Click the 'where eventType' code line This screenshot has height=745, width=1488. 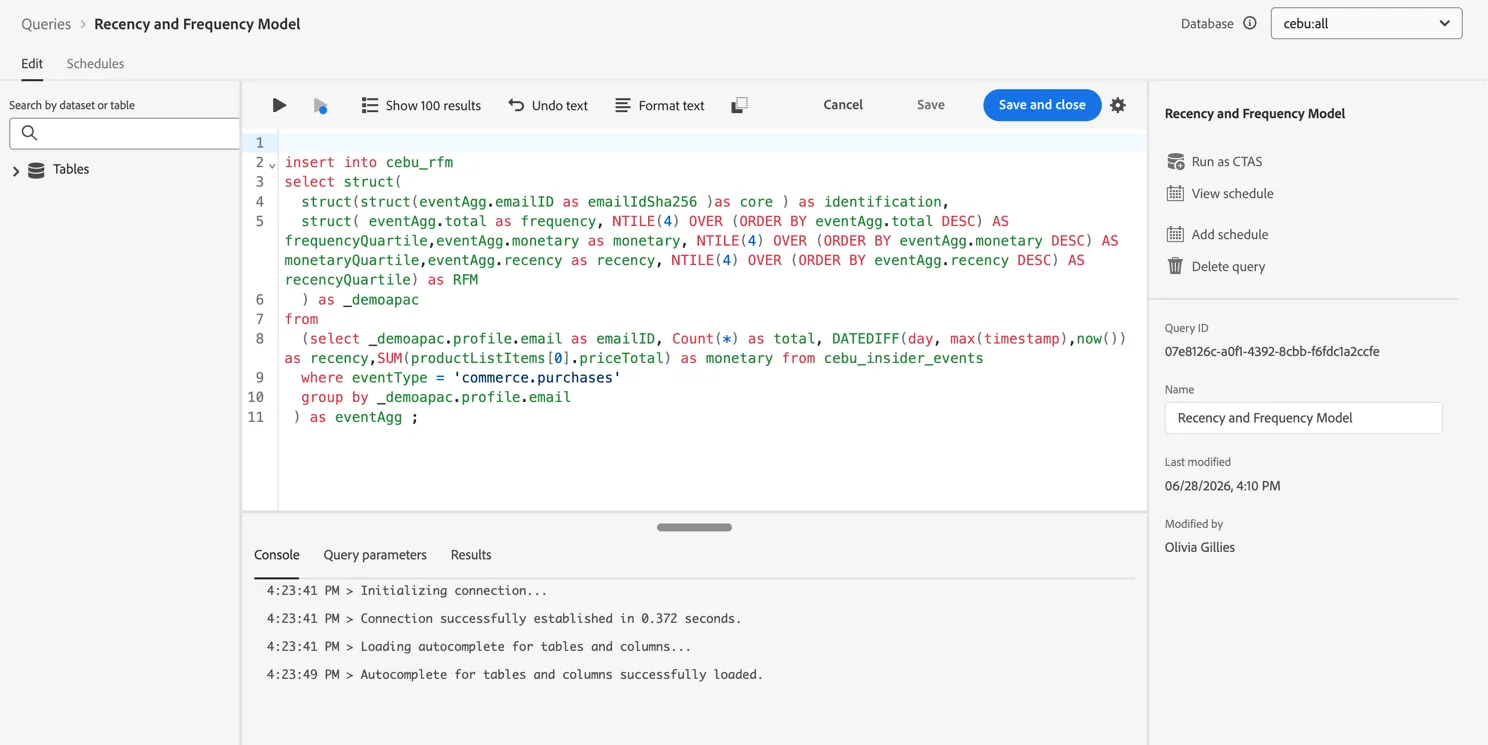(461, 378)
